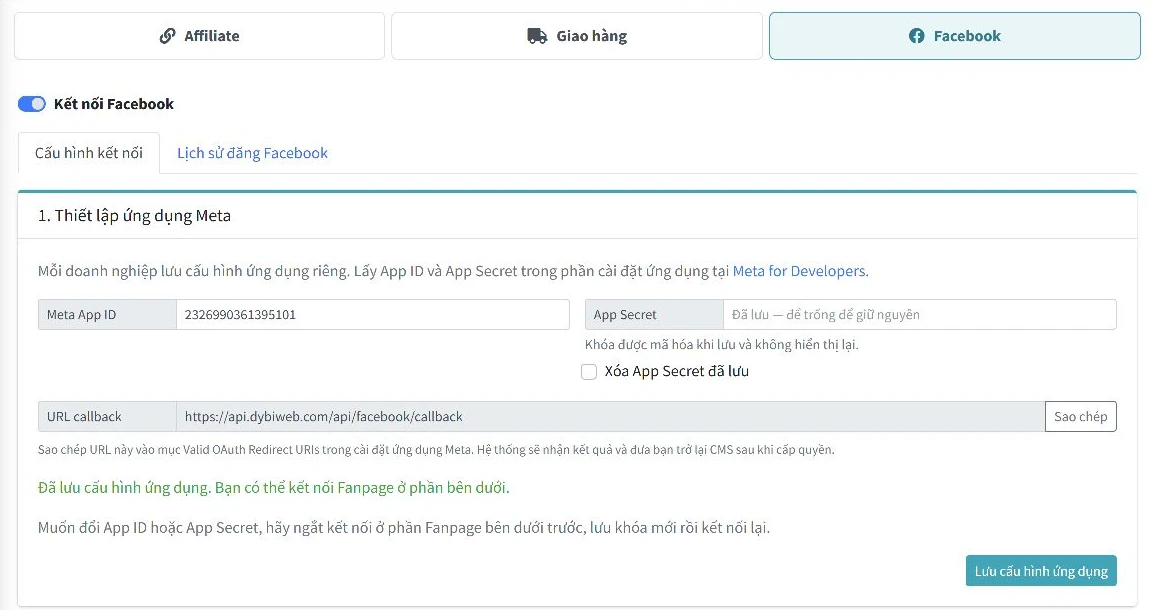1150x610 pixels.
Task: Toggle the Kết nối Facebook switch
Action: click(x=32, y=104)
